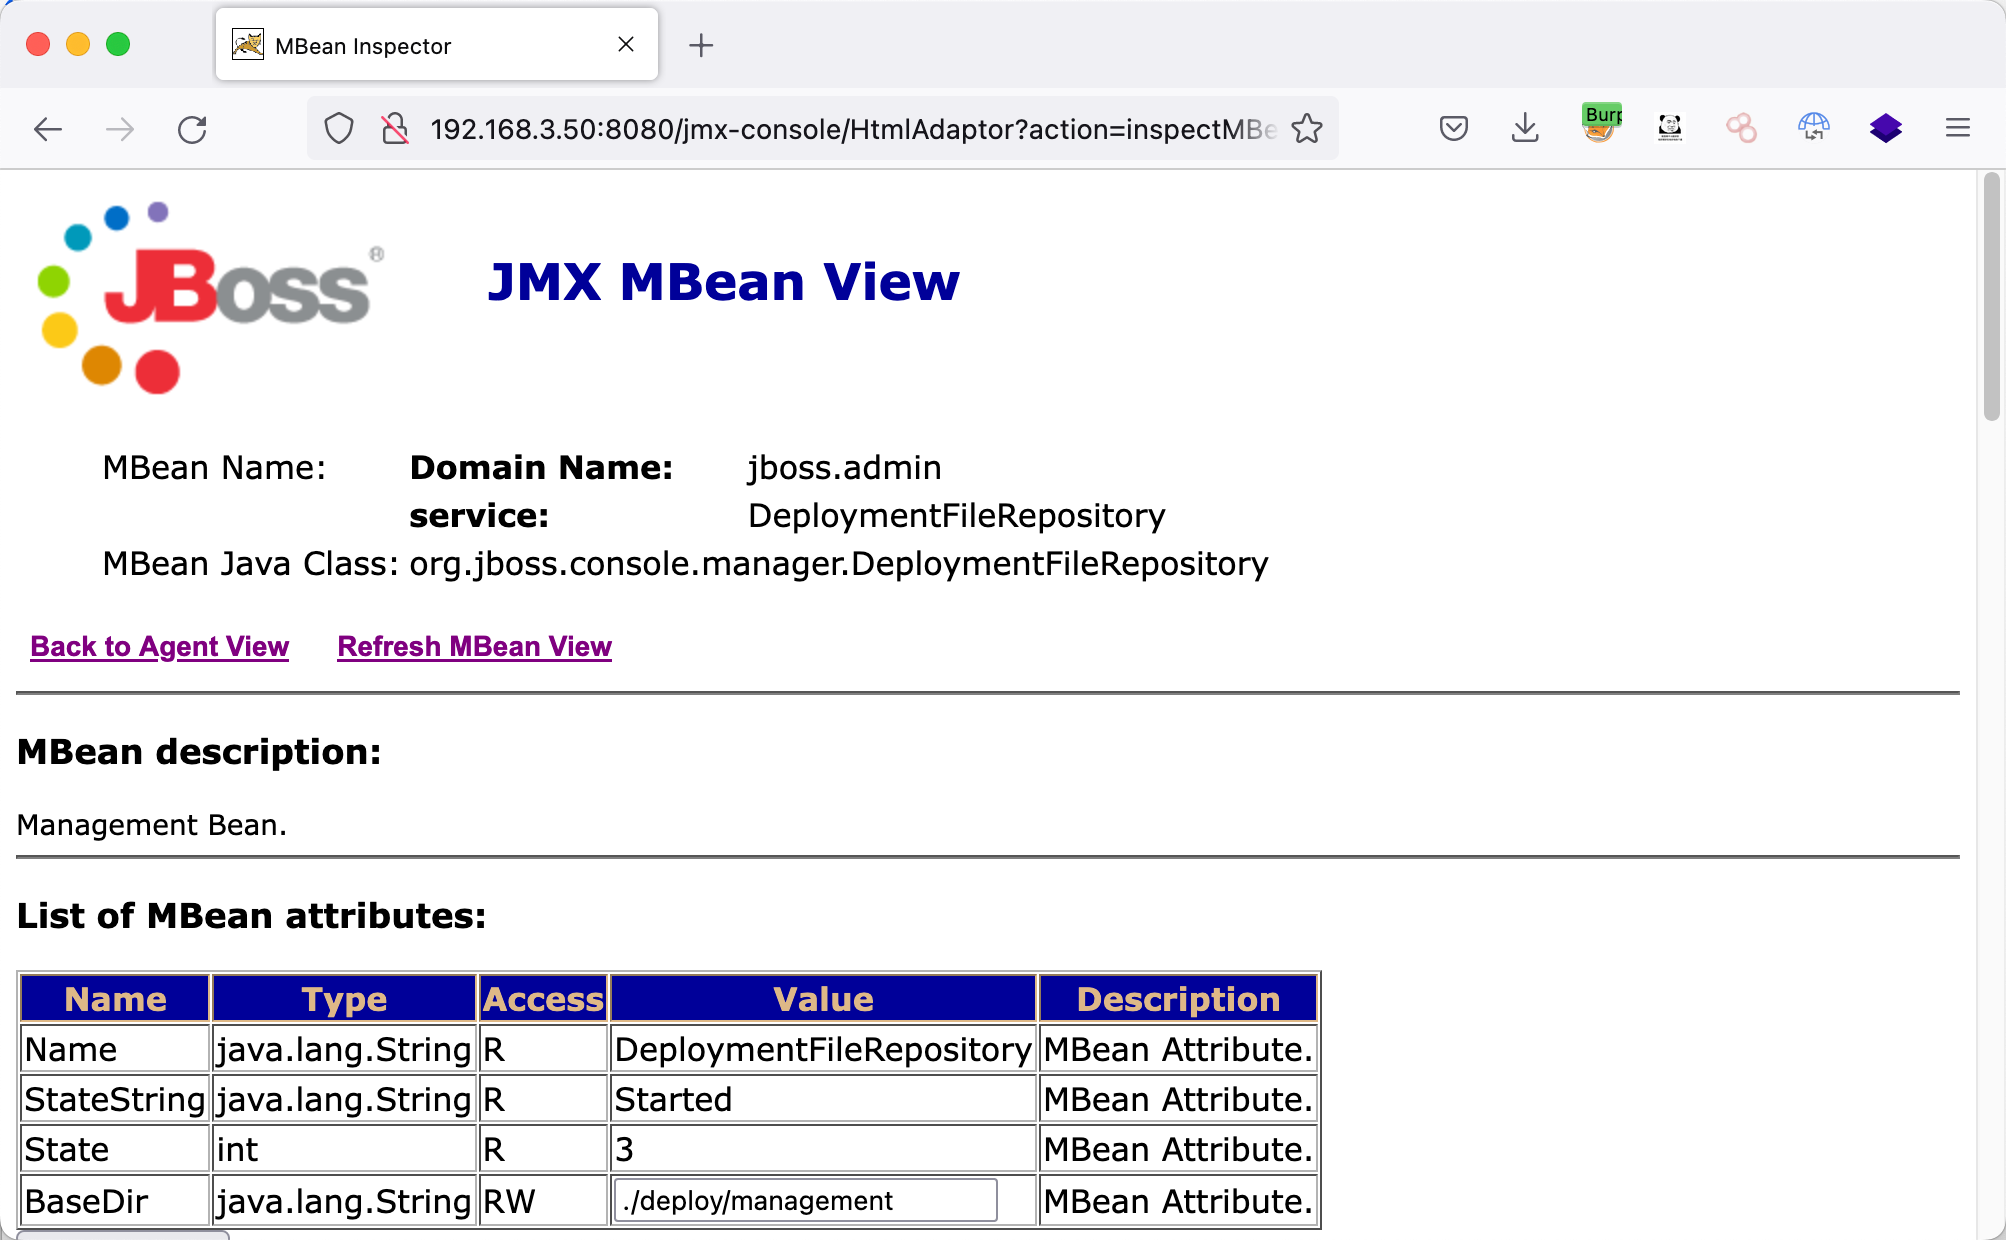The width and height of the screenshot is (2006, 1240).
Task: Open a new browser tab
Action: [x=701, y=45]
